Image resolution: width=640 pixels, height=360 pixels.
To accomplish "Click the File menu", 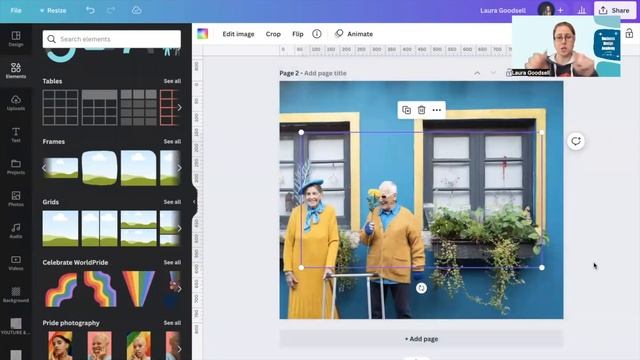I will coord(16,10).
